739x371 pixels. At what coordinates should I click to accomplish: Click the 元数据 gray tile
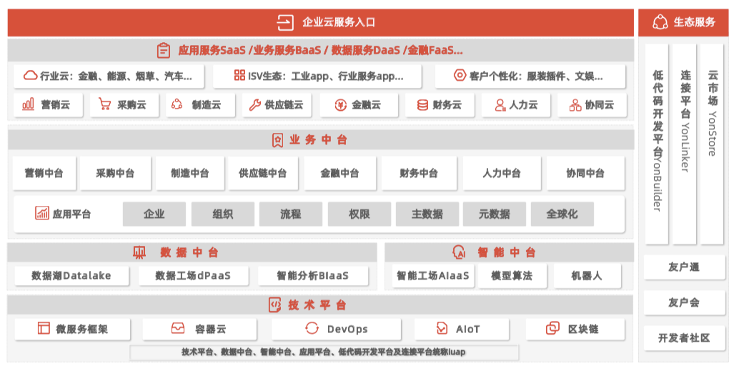click(494, 214)
